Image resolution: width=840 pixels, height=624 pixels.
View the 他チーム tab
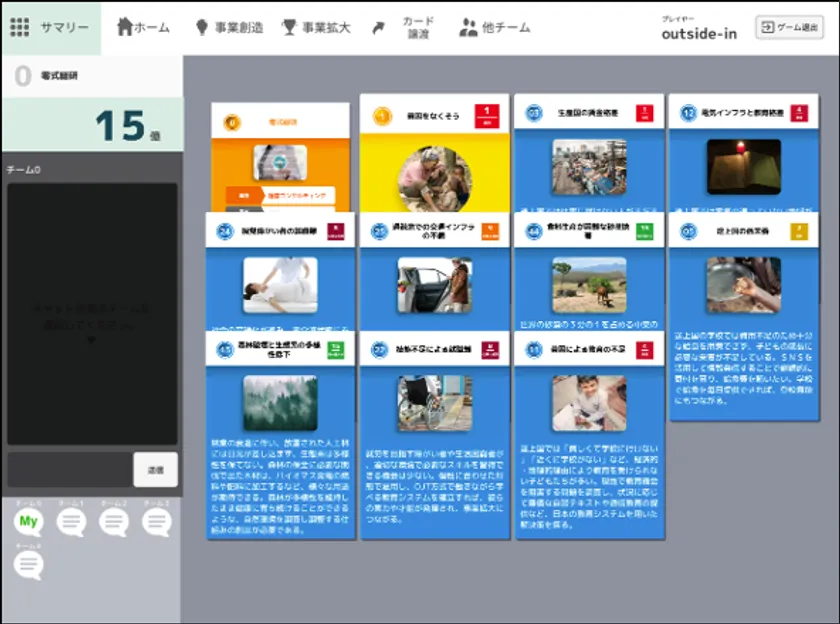(494, 28)
